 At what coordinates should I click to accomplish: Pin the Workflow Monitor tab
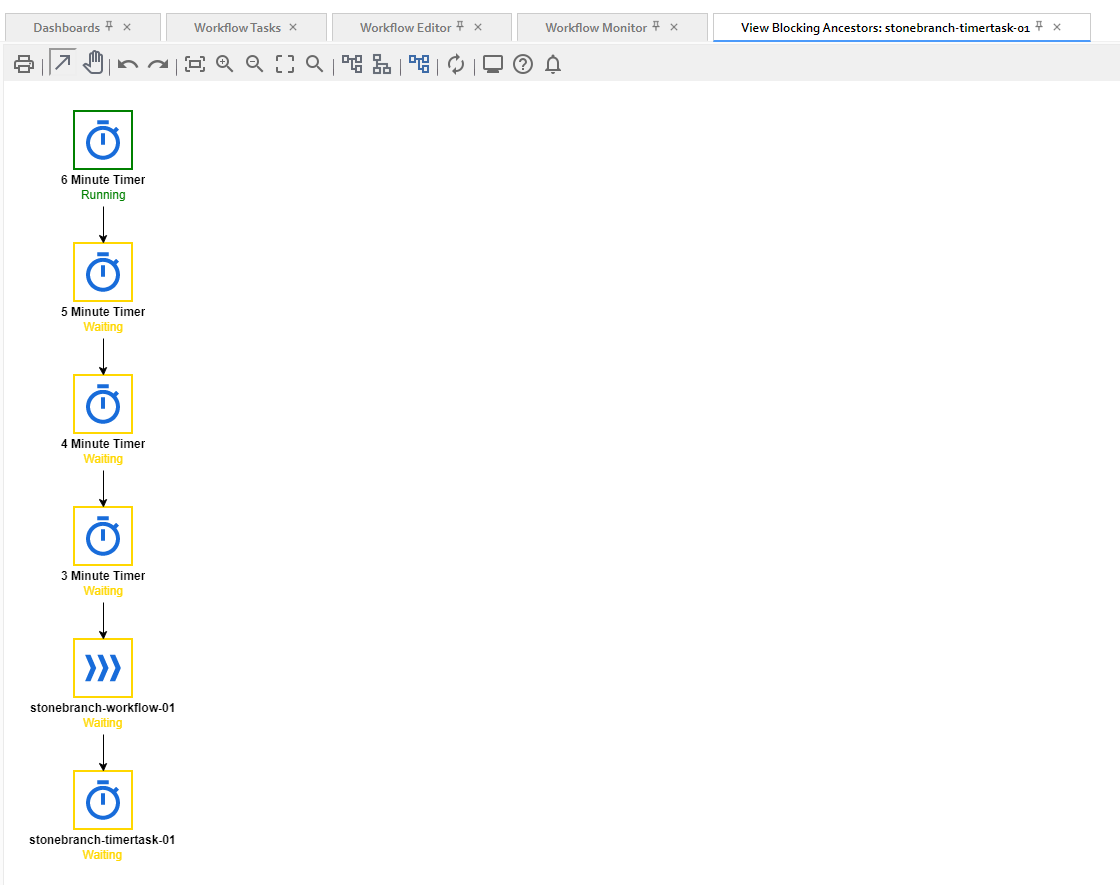[656, 27]
